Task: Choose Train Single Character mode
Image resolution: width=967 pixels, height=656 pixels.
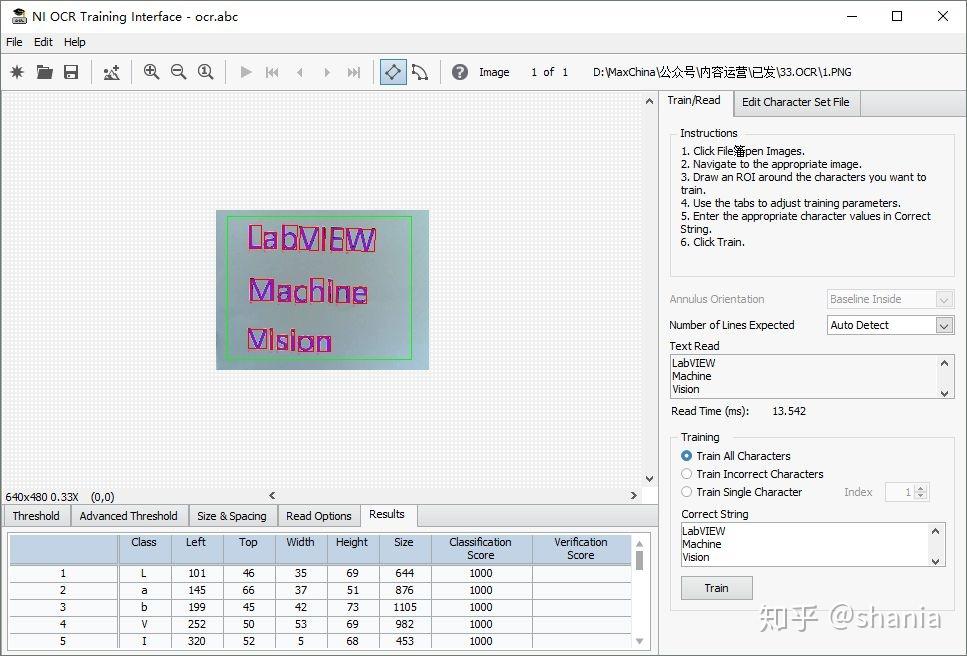Action: coord(686,492)
